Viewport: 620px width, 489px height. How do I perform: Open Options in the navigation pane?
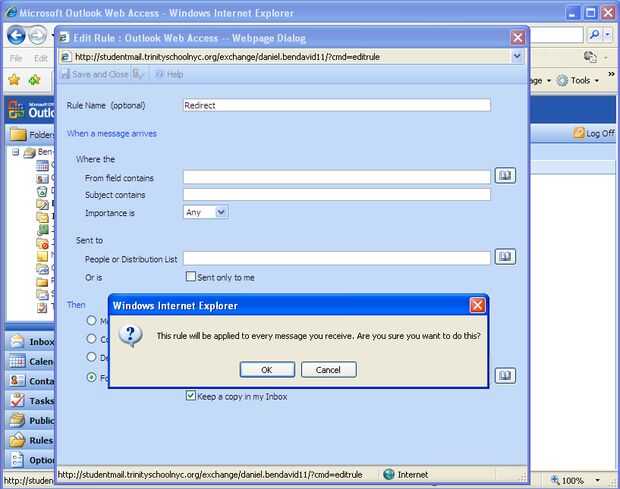(x=30, y=460)
